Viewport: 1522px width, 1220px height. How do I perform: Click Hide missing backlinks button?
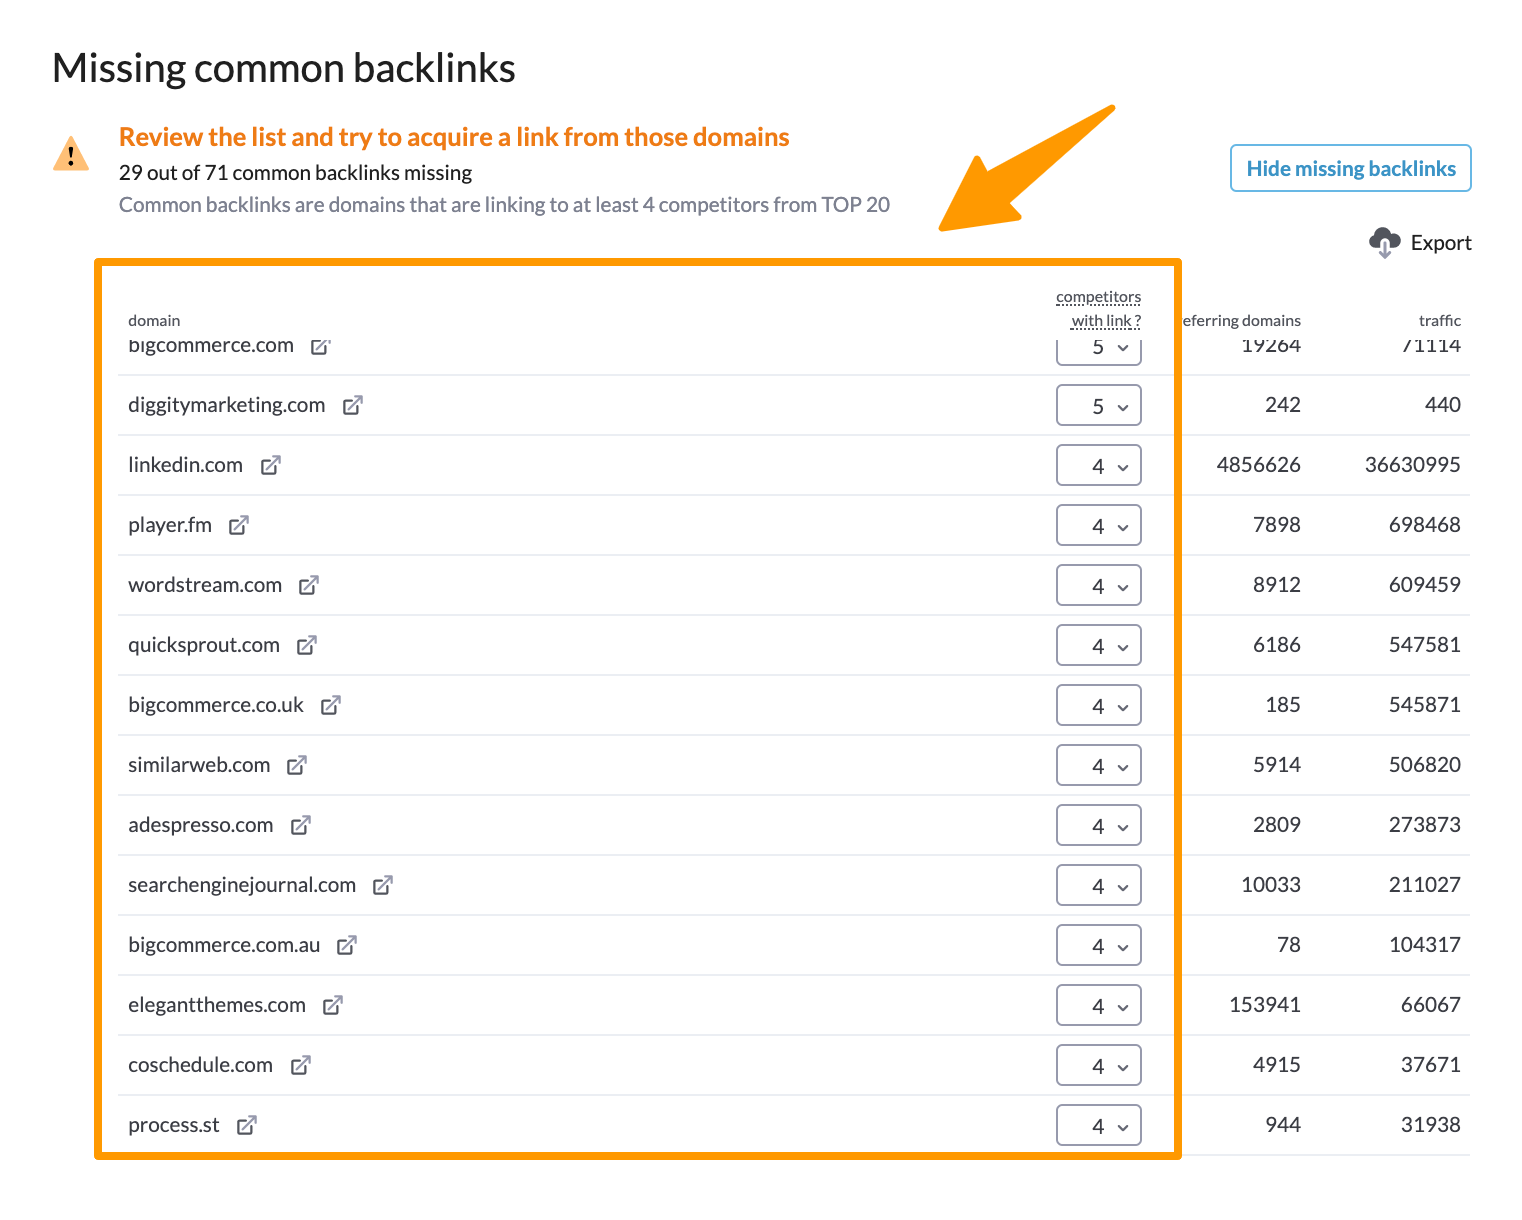pos(1350,168)
